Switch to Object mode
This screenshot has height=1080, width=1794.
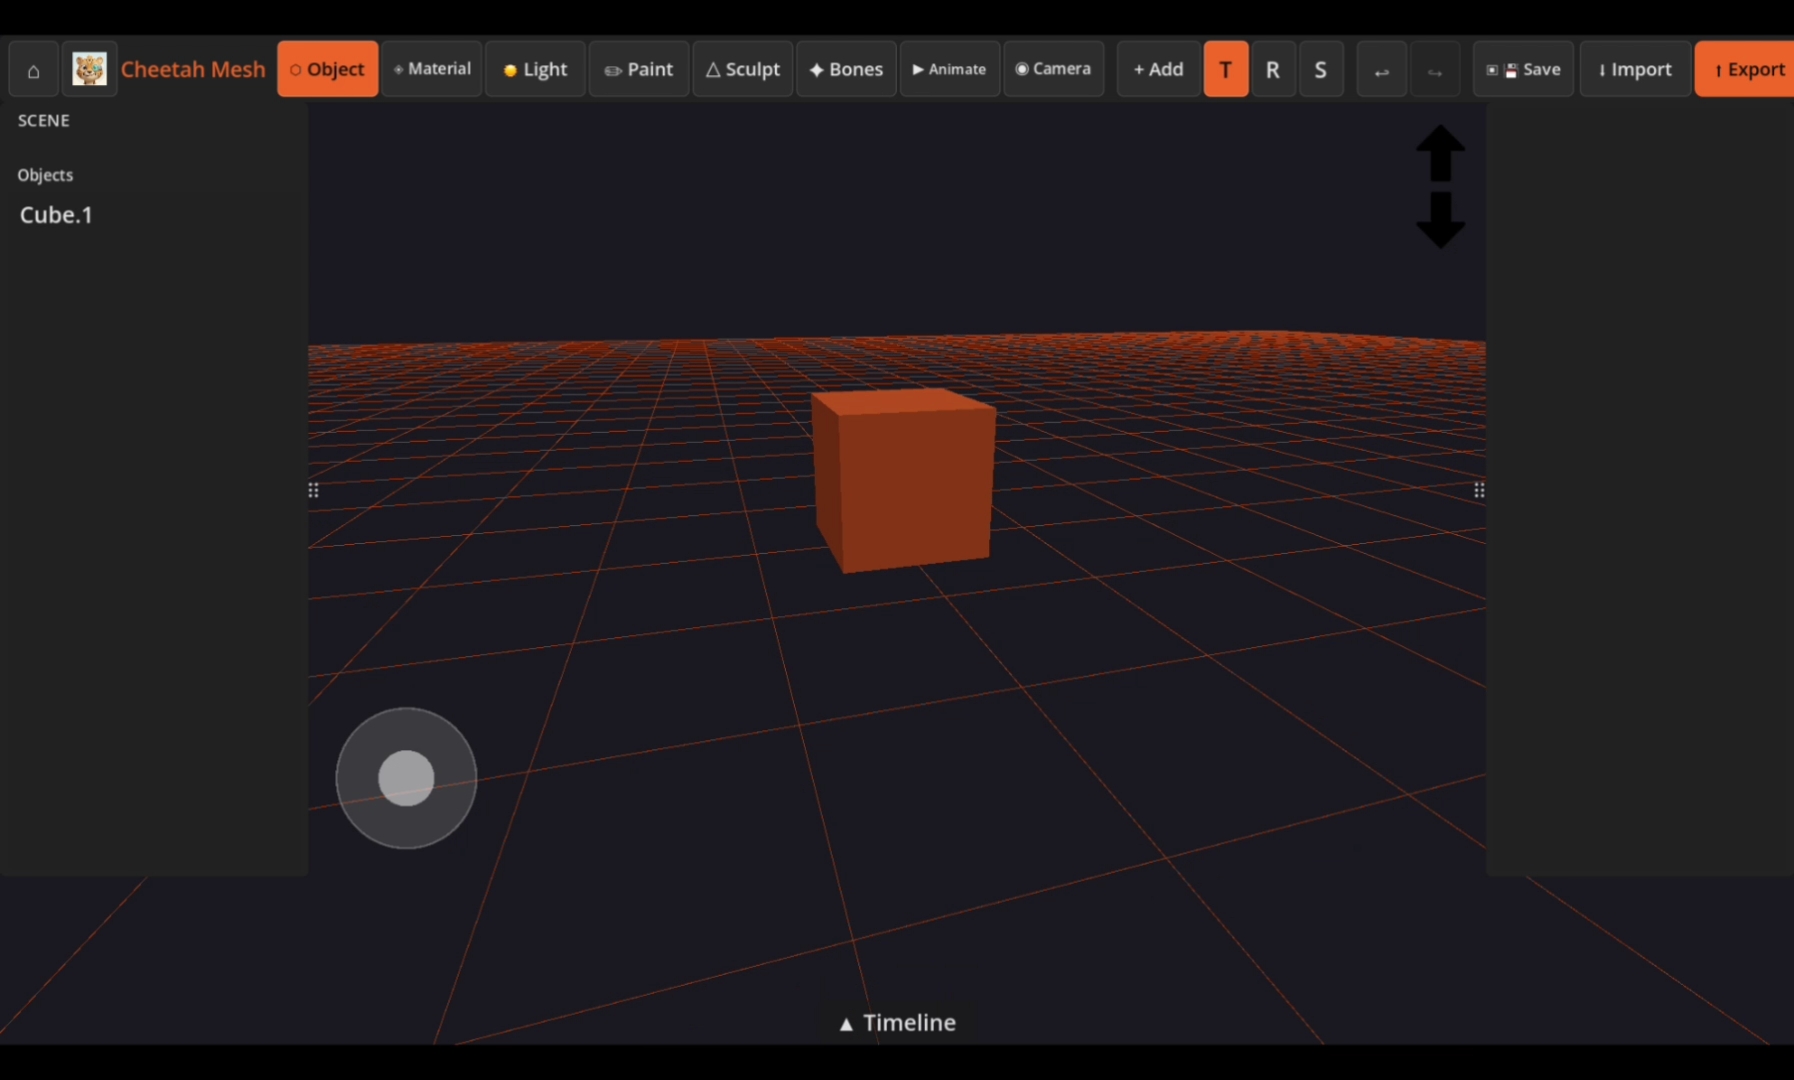[328, 69]
